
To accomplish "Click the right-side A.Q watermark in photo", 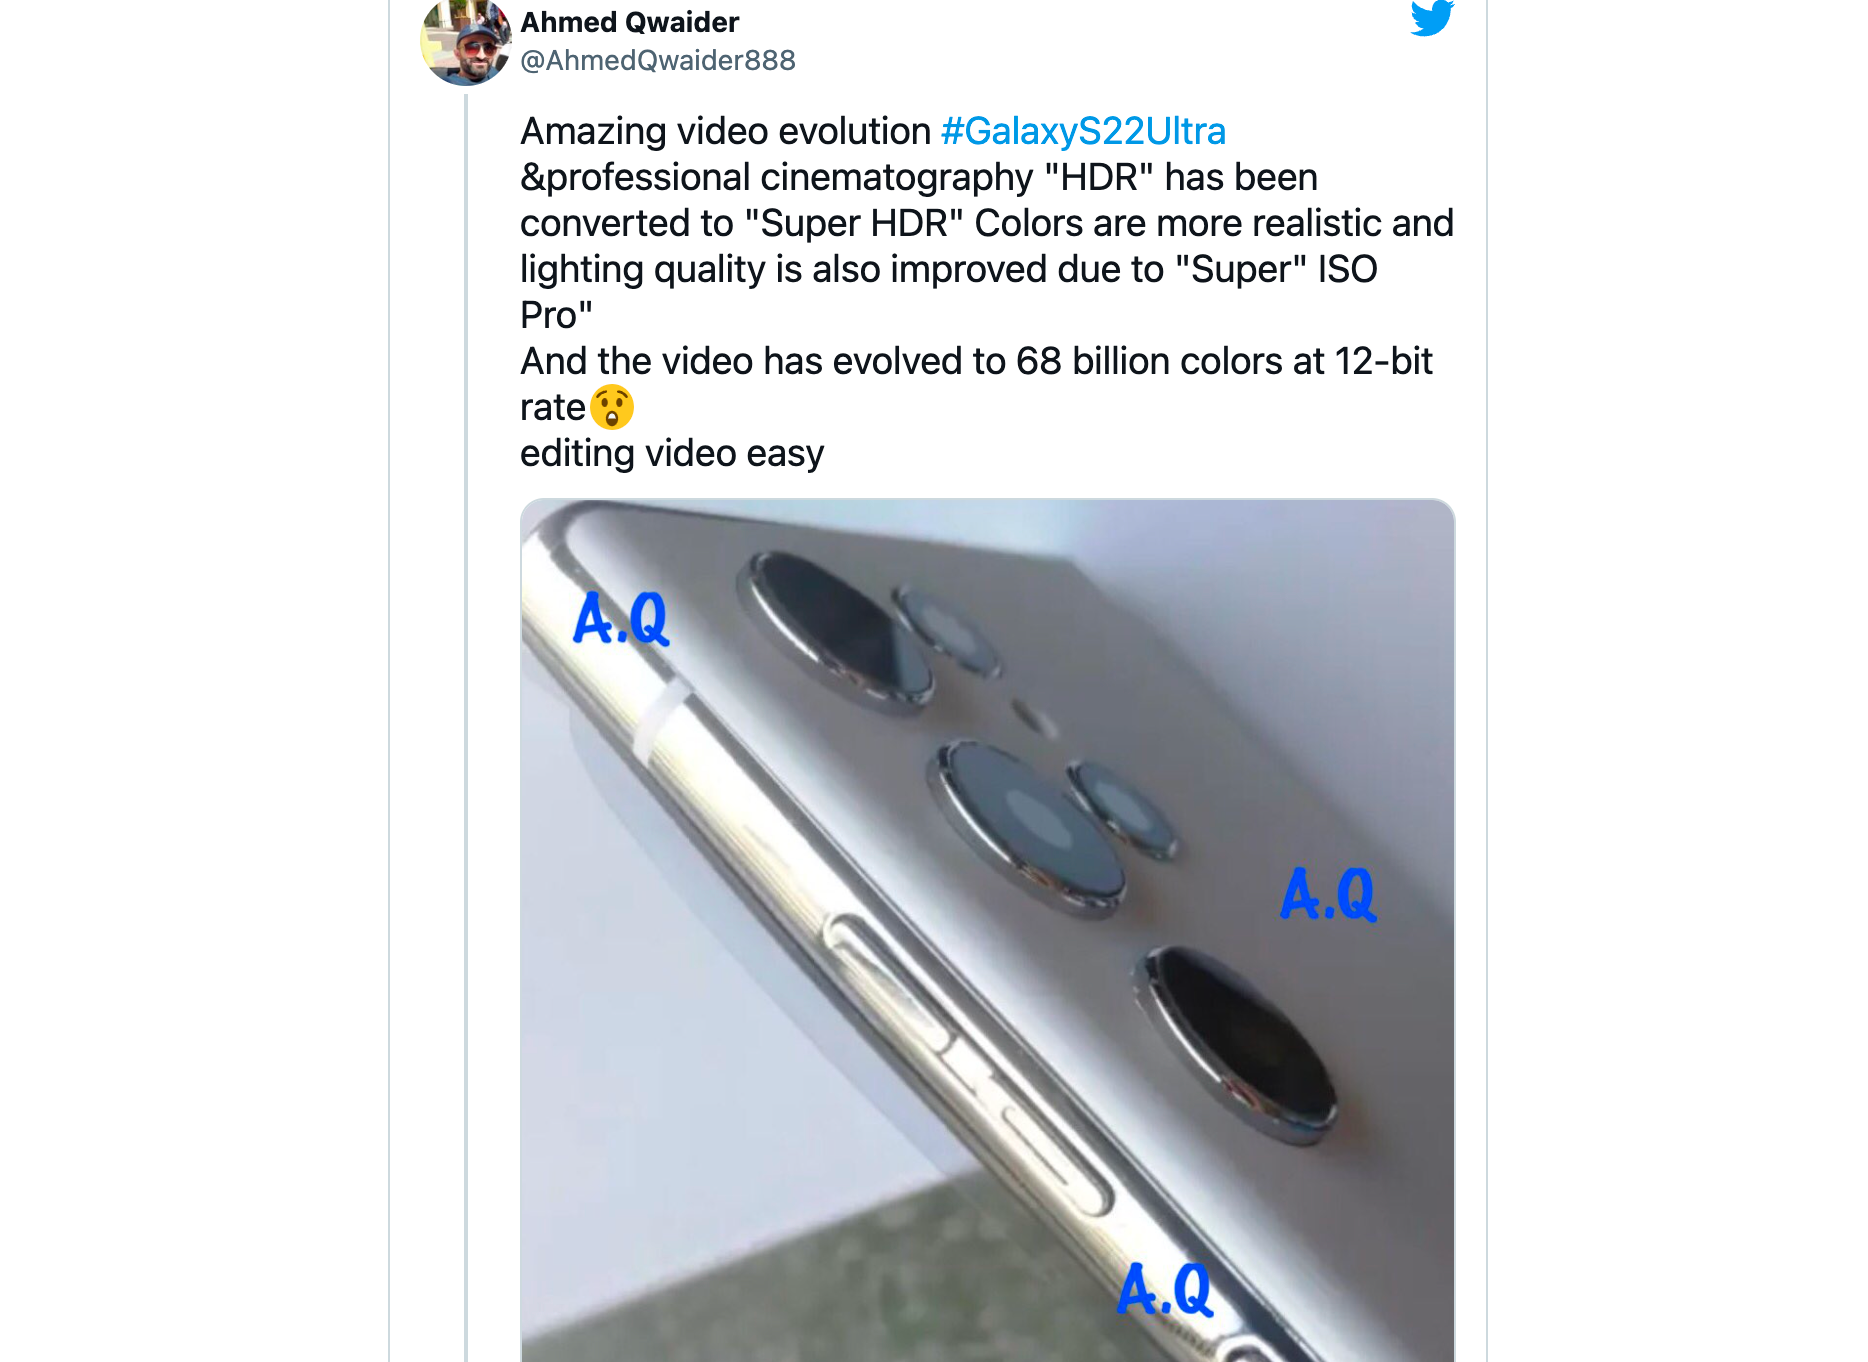I will tap(1328, 894).
